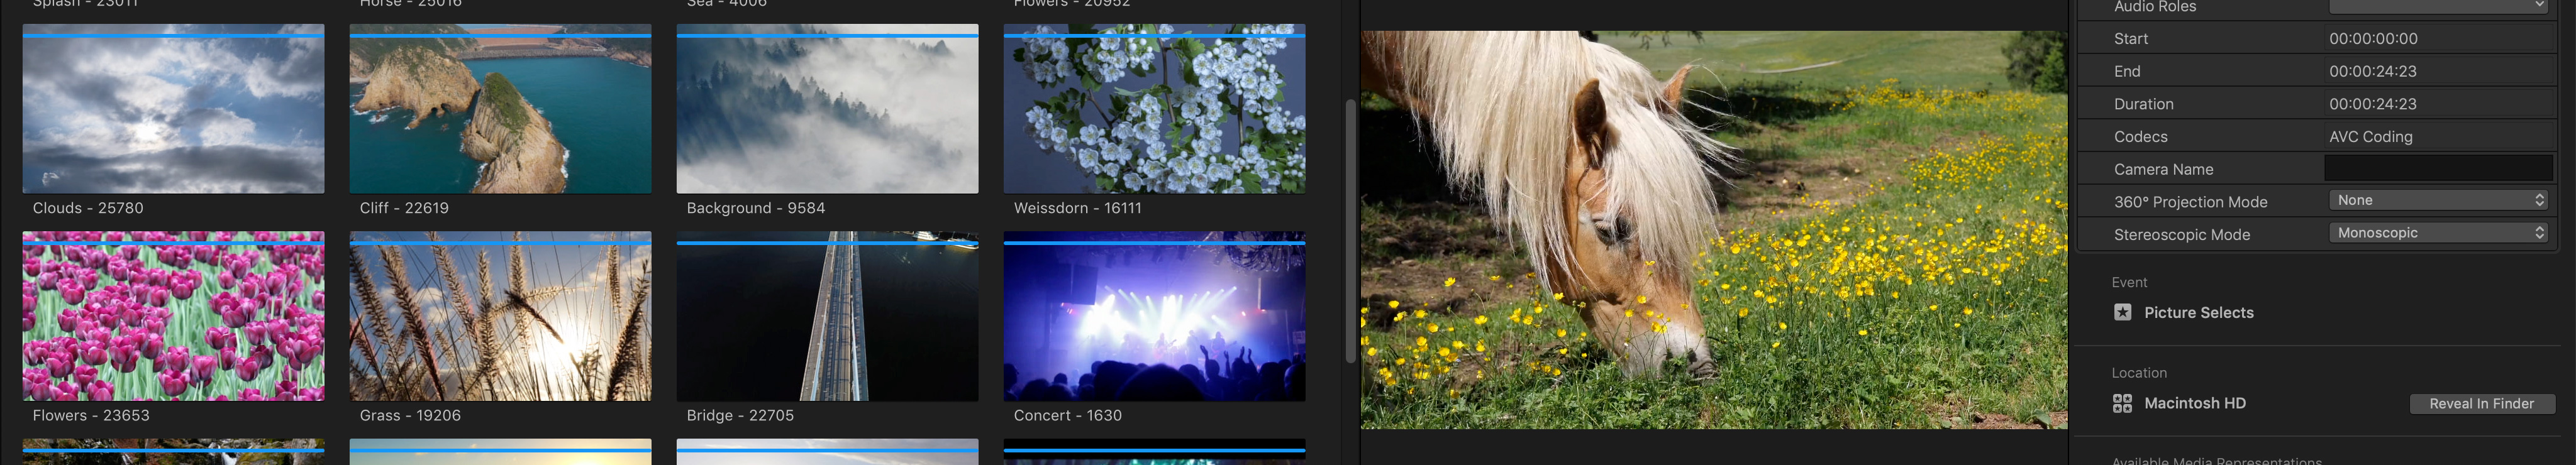Click the Picture Selects event star icon
2576x465 pixels.
pos(2122,312)
